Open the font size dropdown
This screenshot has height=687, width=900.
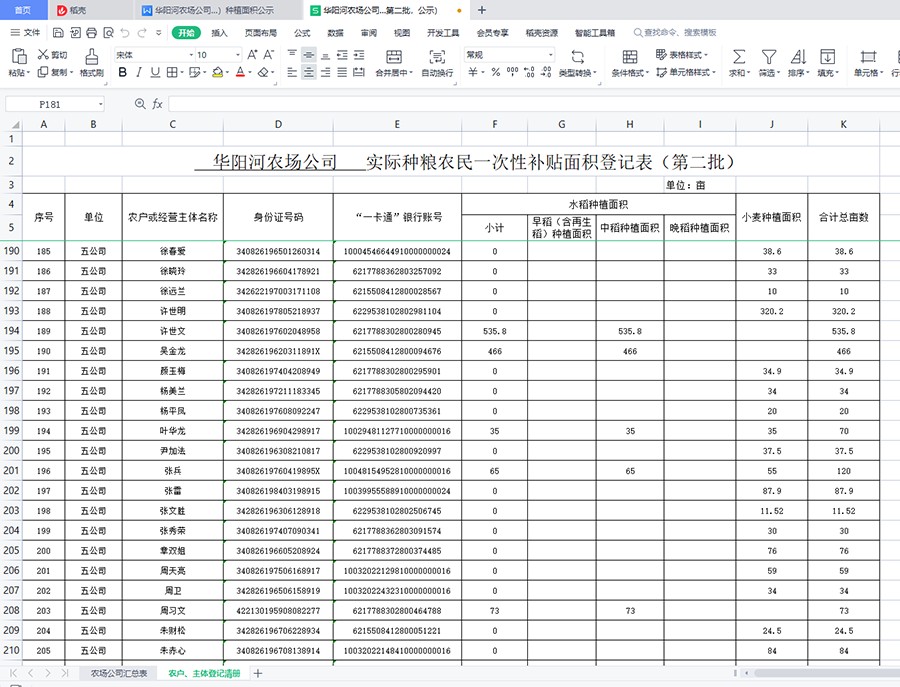coord(236,55)
